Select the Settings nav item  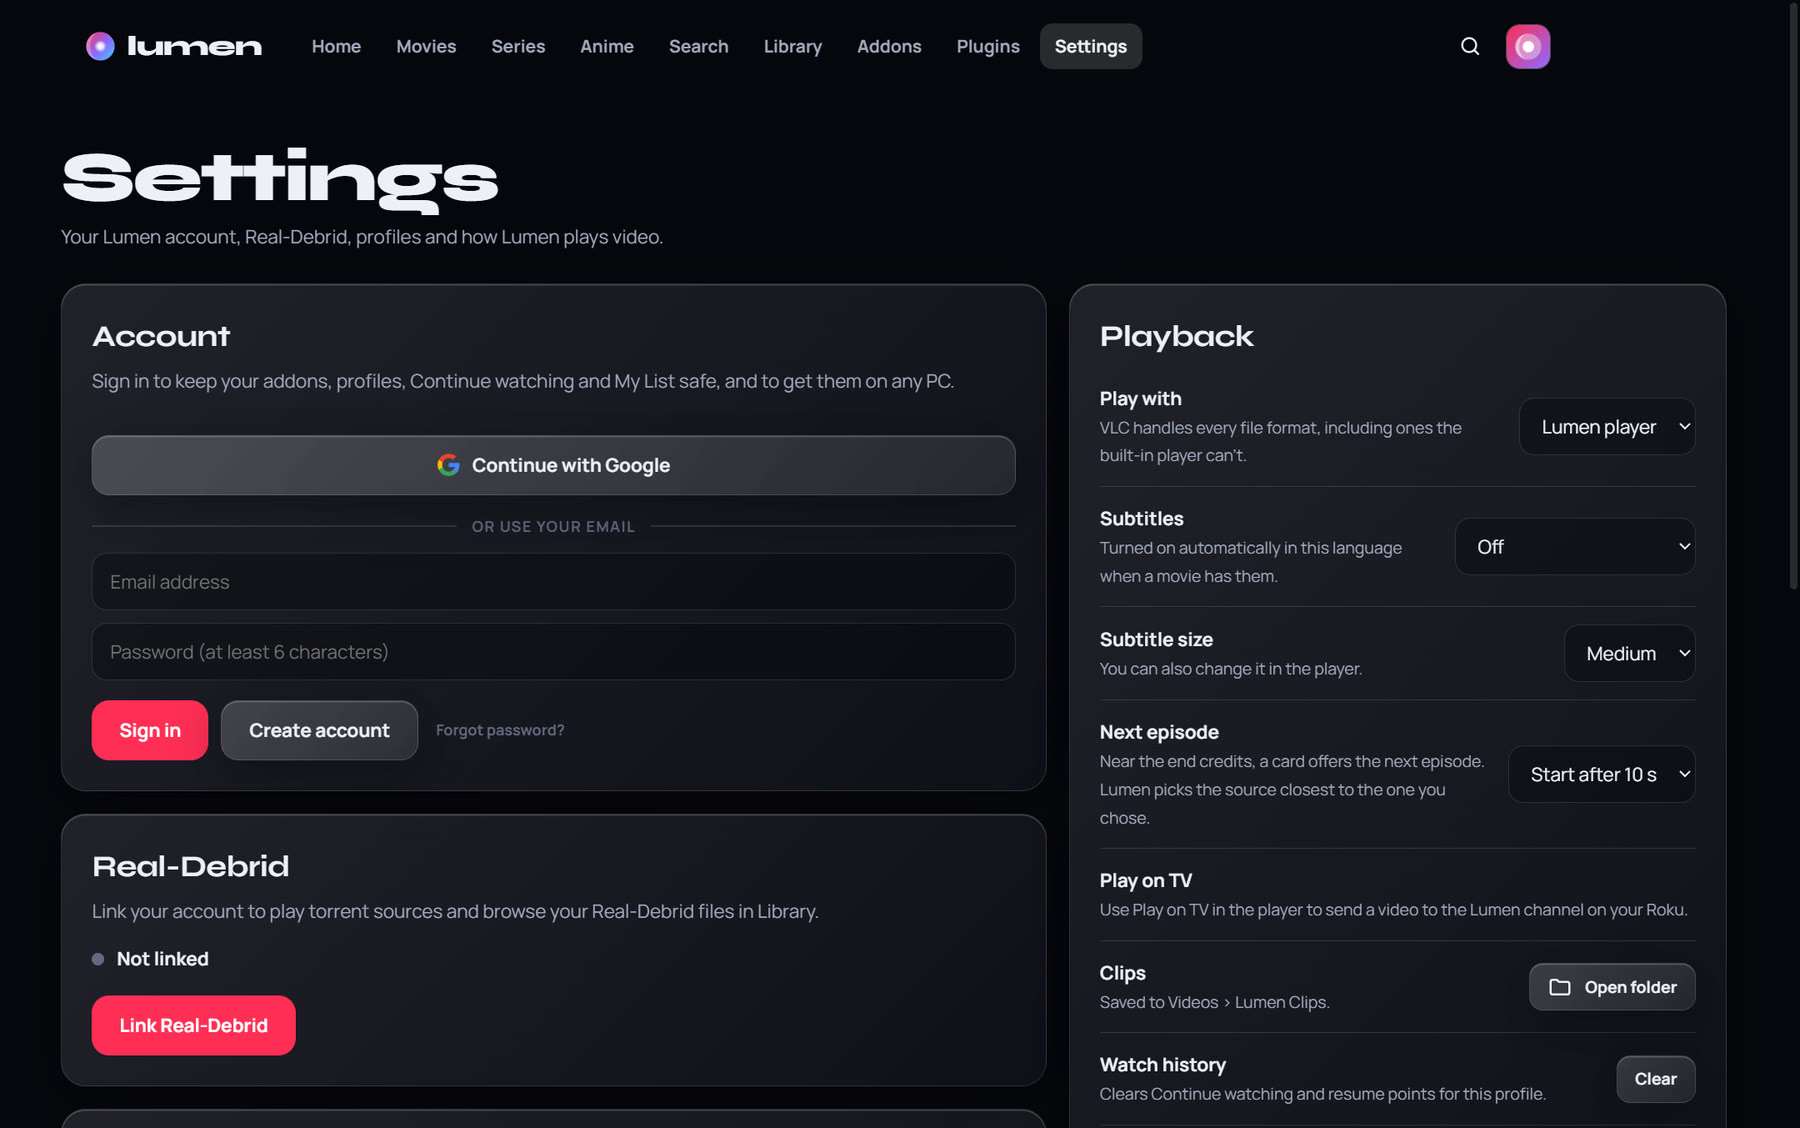click(x=1091, y=46)
